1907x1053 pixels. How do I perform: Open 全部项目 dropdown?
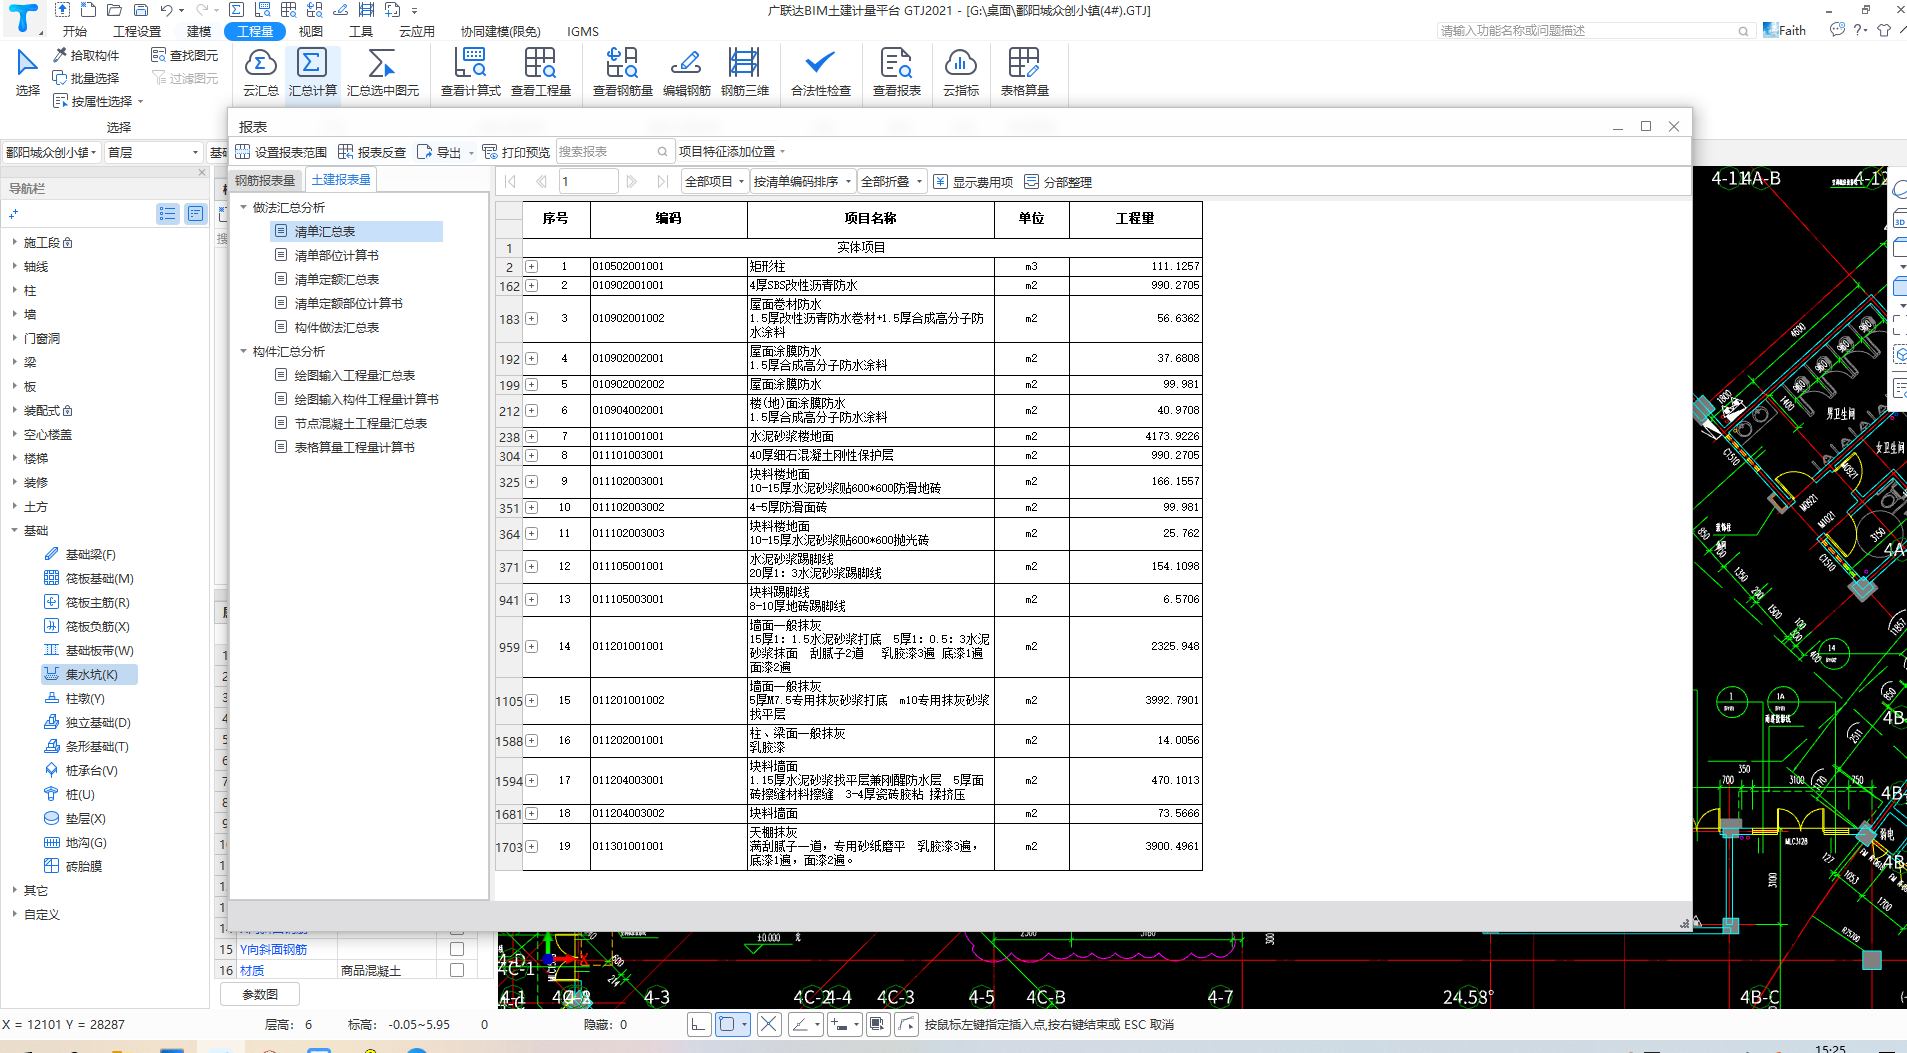tap(714, 181)
